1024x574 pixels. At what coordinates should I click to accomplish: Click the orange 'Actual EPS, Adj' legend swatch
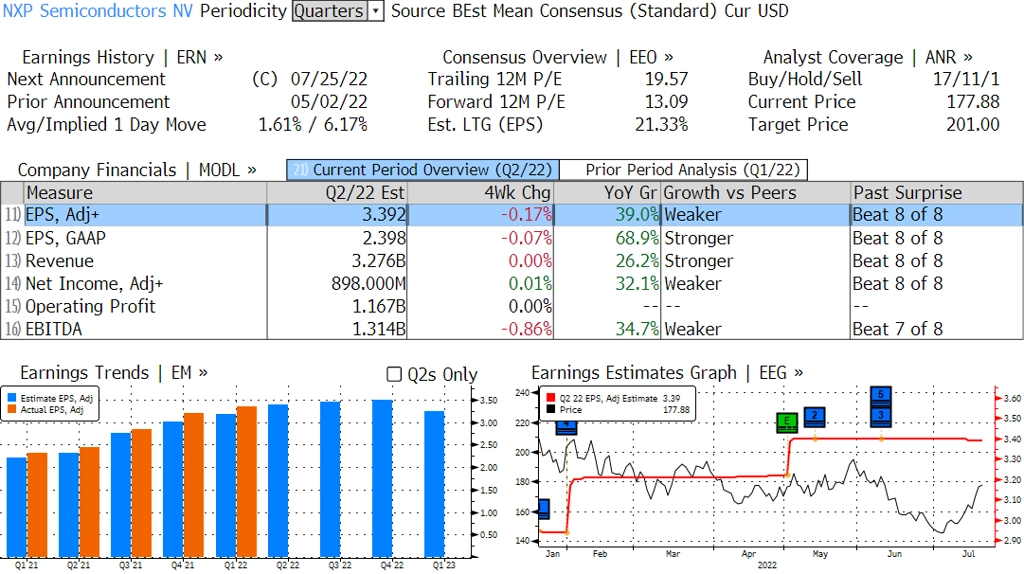tap(12, 409)
